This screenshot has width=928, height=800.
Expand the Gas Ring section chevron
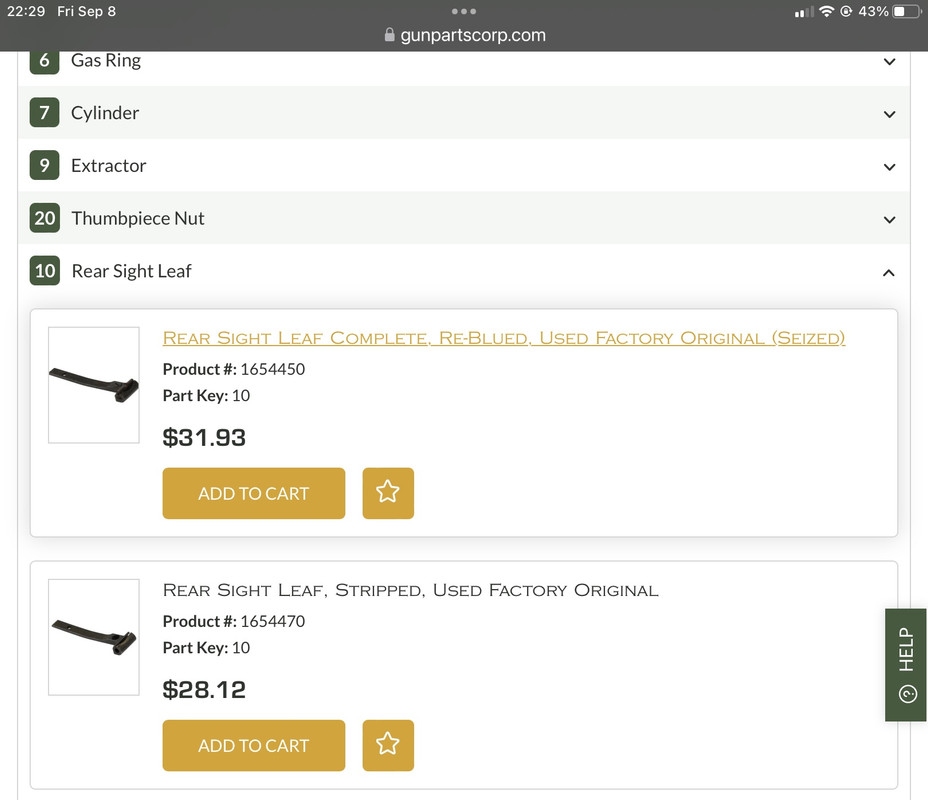(889, 62)
